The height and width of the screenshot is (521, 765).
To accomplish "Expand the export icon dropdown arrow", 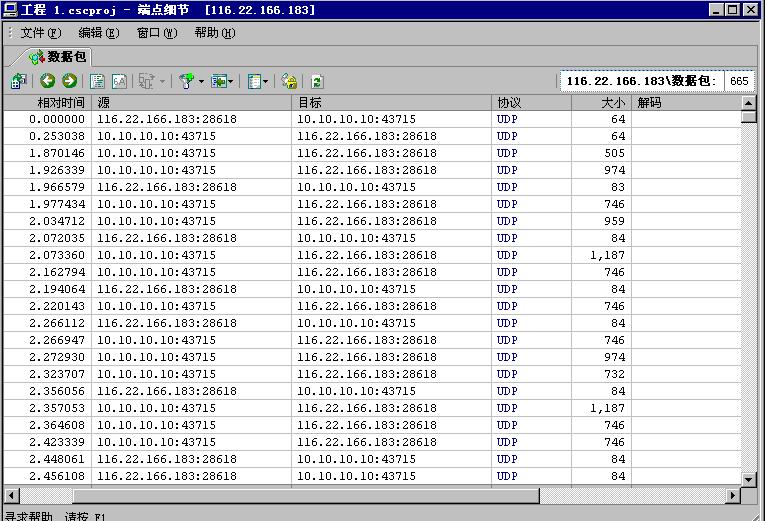I will (x=232, y=81).
